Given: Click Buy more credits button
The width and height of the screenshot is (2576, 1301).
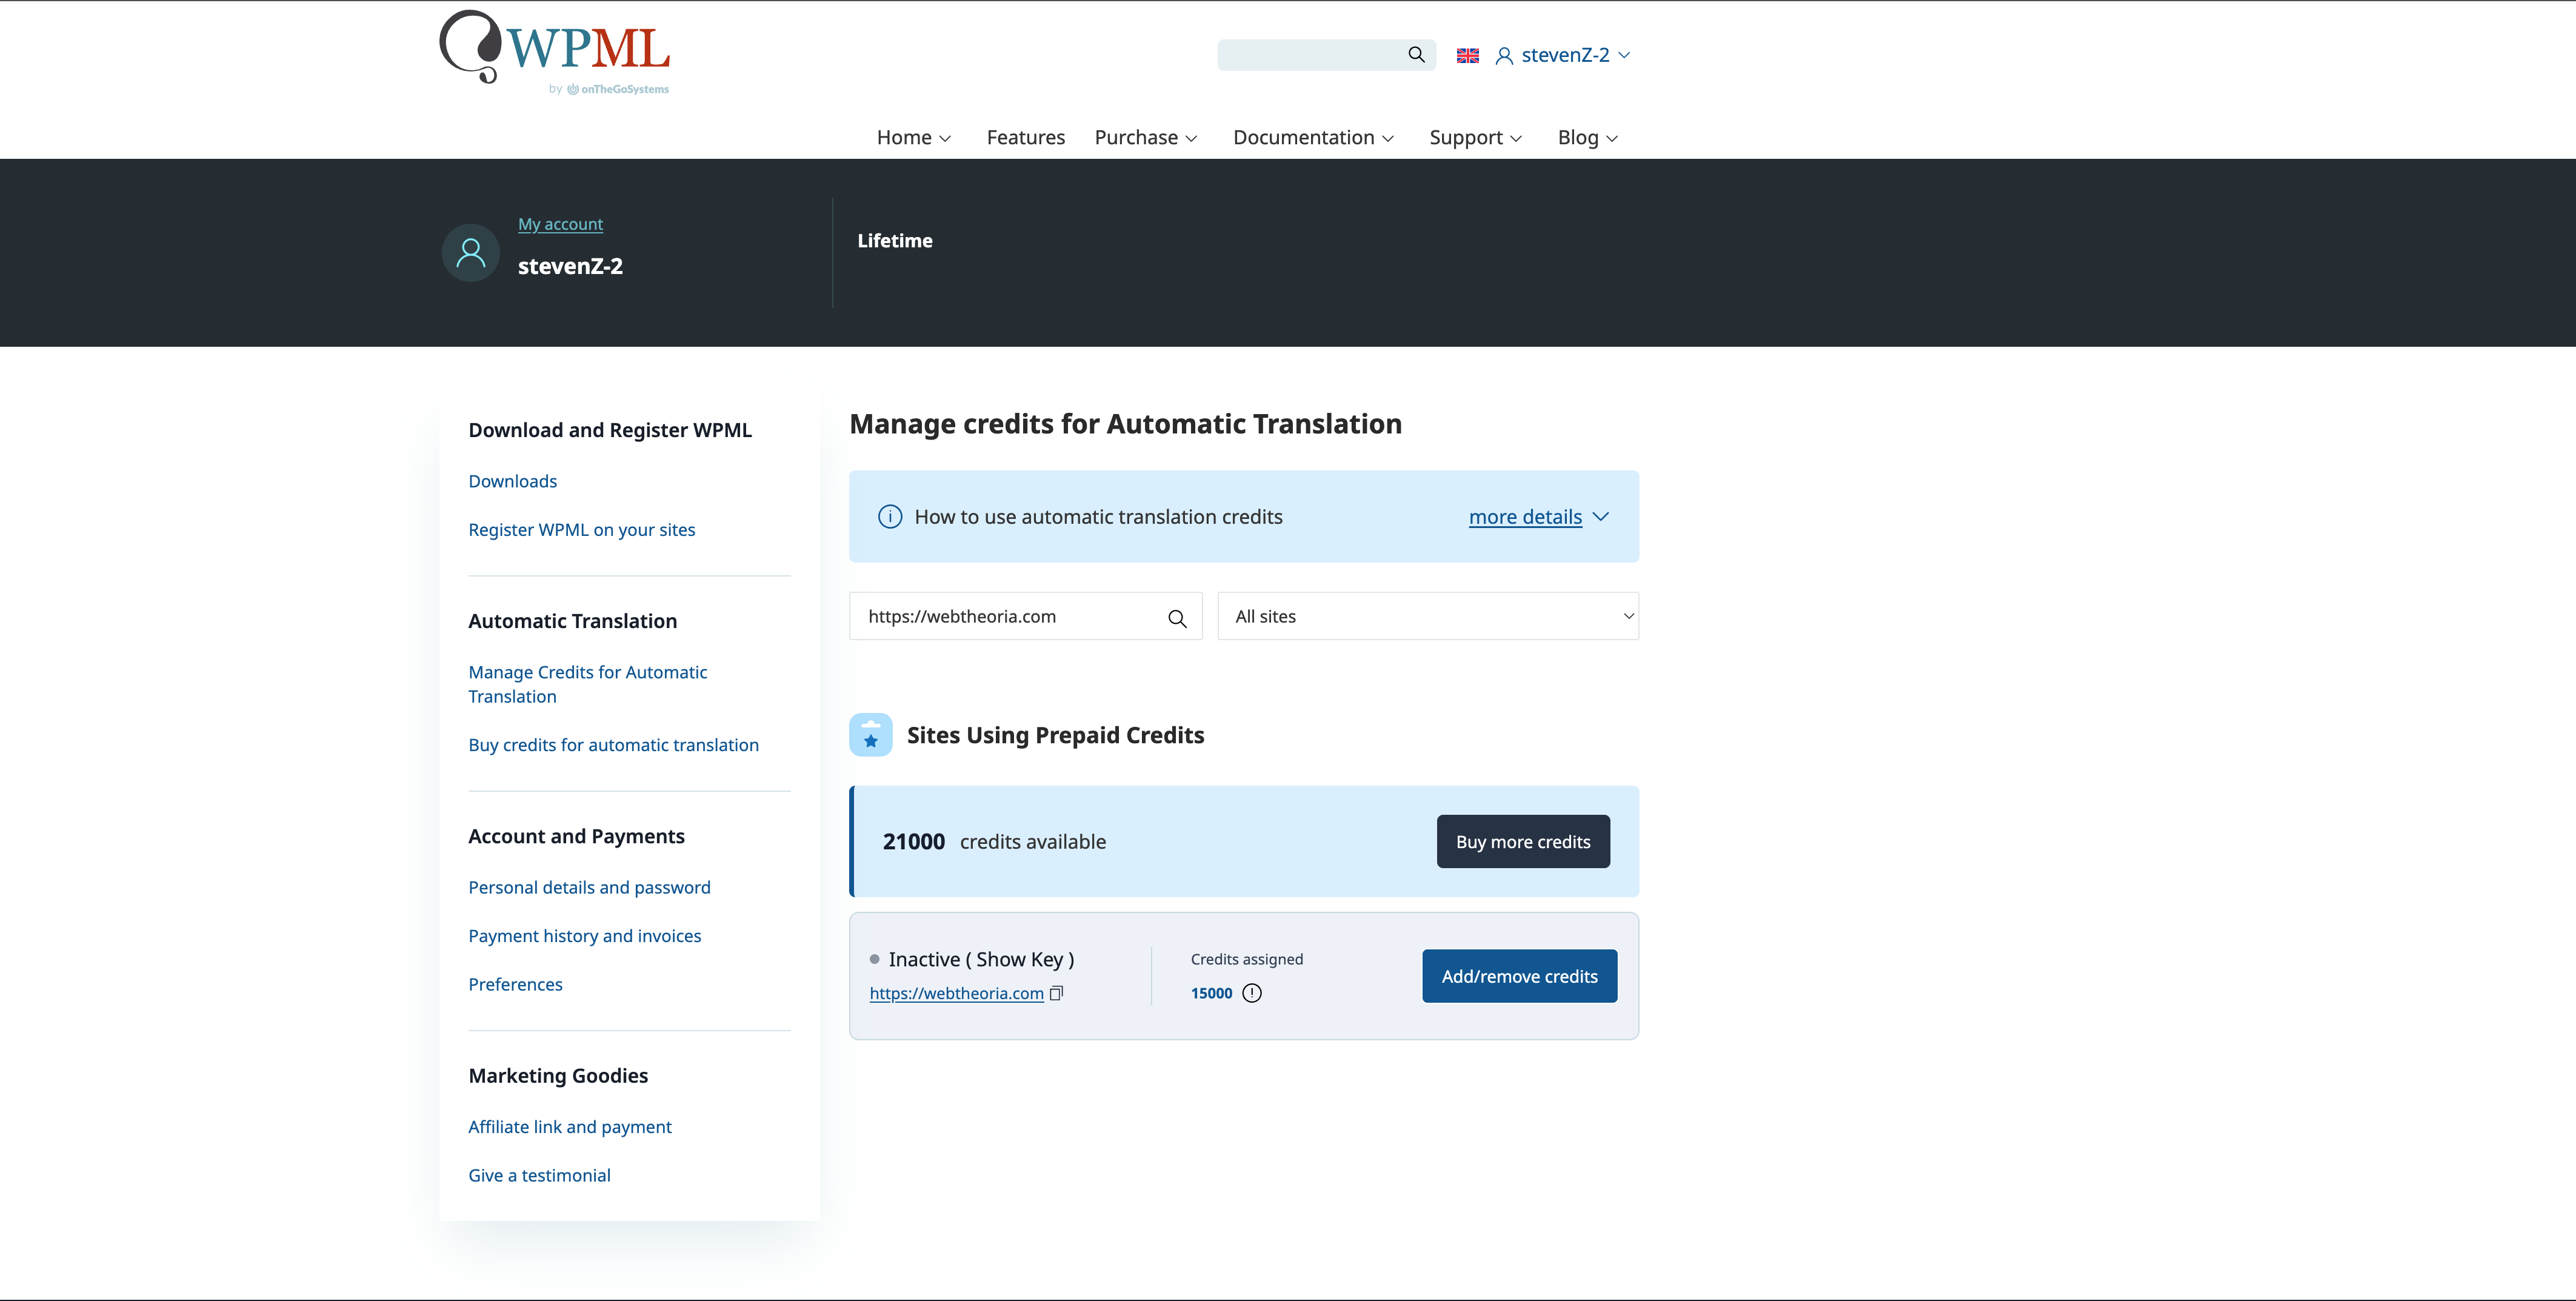Looking at the screenshot, I should 1522,842.
